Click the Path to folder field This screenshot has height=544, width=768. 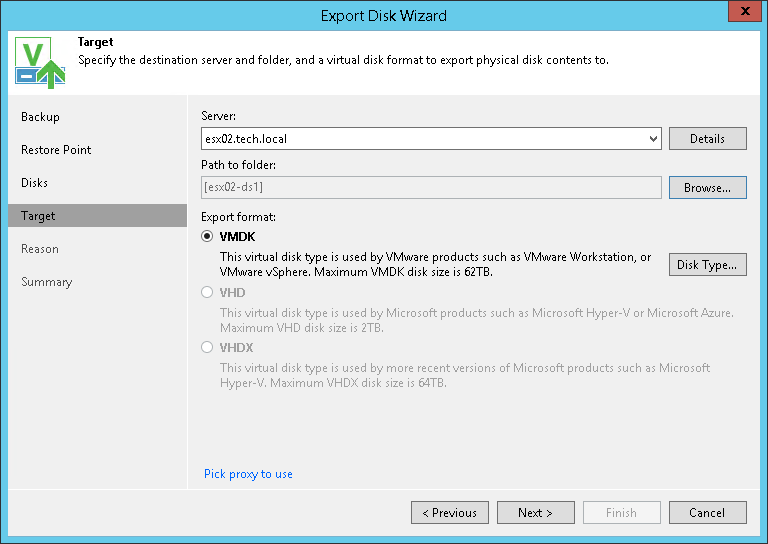pos(431,188)
